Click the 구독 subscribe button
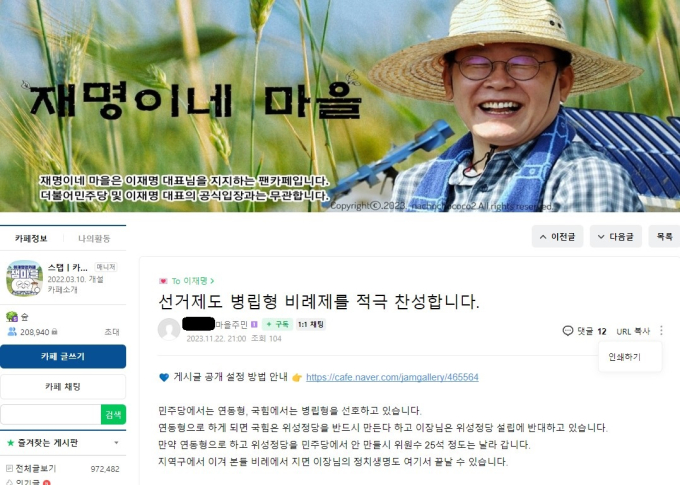 click(x=278, y=324)
